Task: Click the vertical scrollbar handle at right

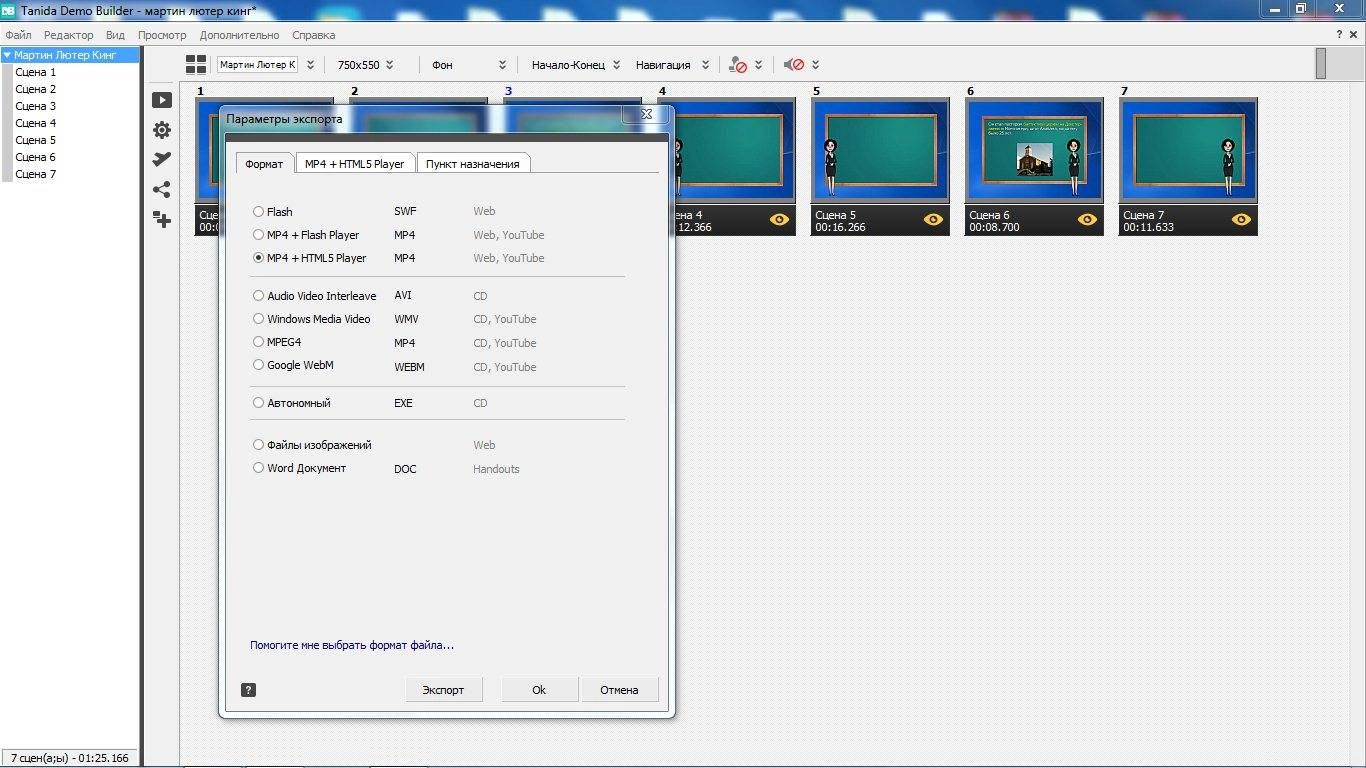Action: 1321,63
